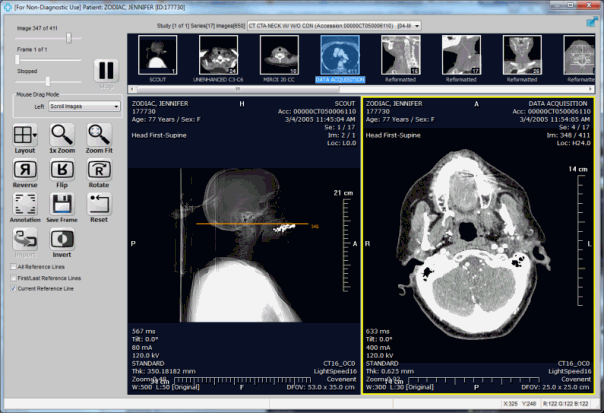Viewport: 604px width, 413px height.
Task: Click thumbnail strip scroll right arrow
Action: tap(591, 89)
